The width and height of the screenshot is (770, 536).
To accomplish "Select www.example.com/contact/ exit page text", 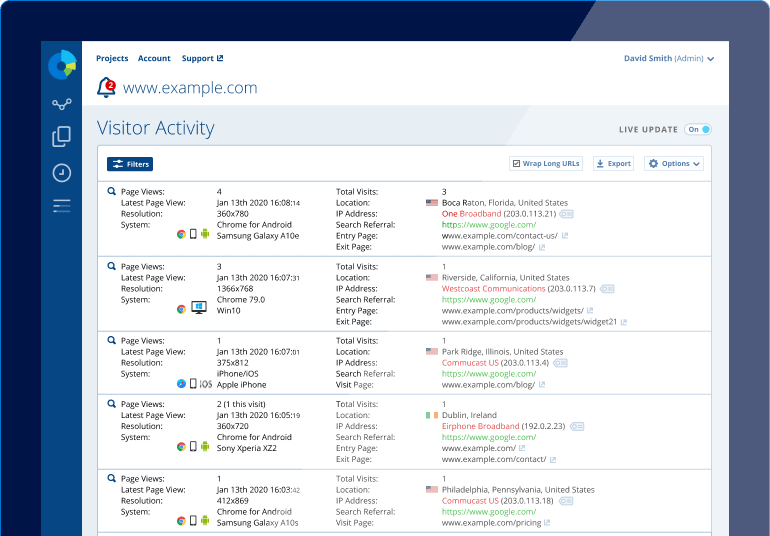I will point(494,459).
